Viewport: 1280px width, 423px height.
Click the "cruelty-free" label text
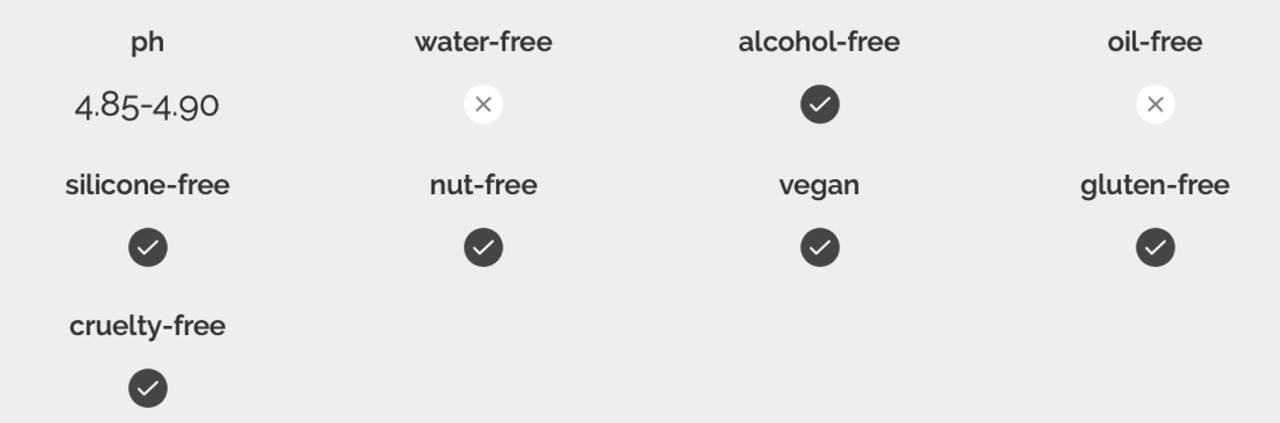point(147,326)
